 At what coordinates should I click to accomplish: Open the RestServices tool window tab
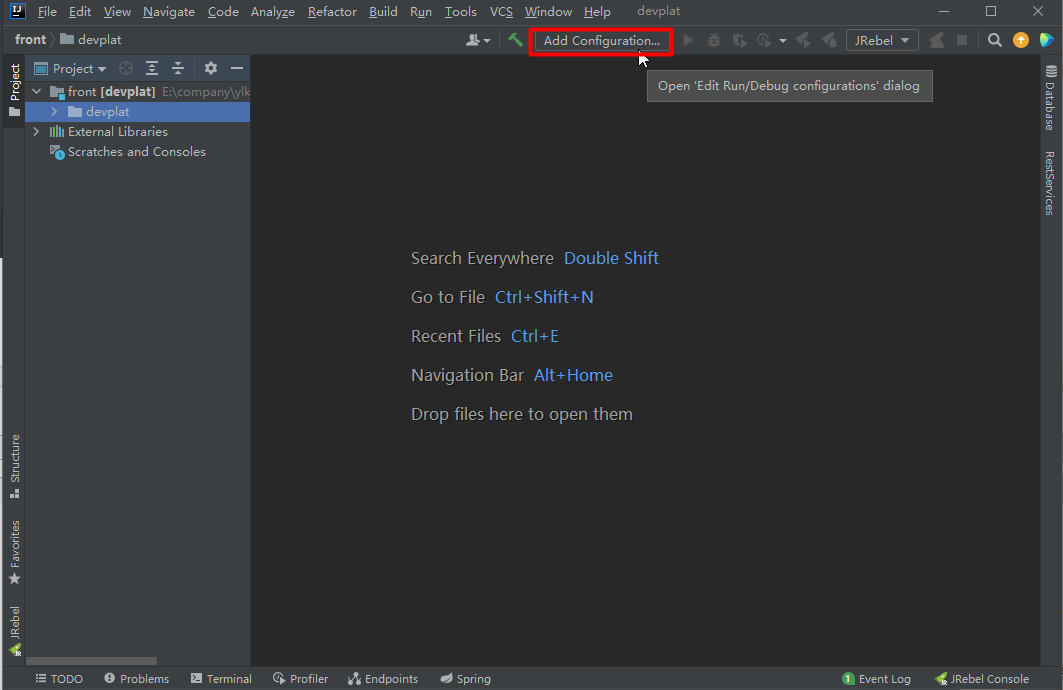[1050, 183]
